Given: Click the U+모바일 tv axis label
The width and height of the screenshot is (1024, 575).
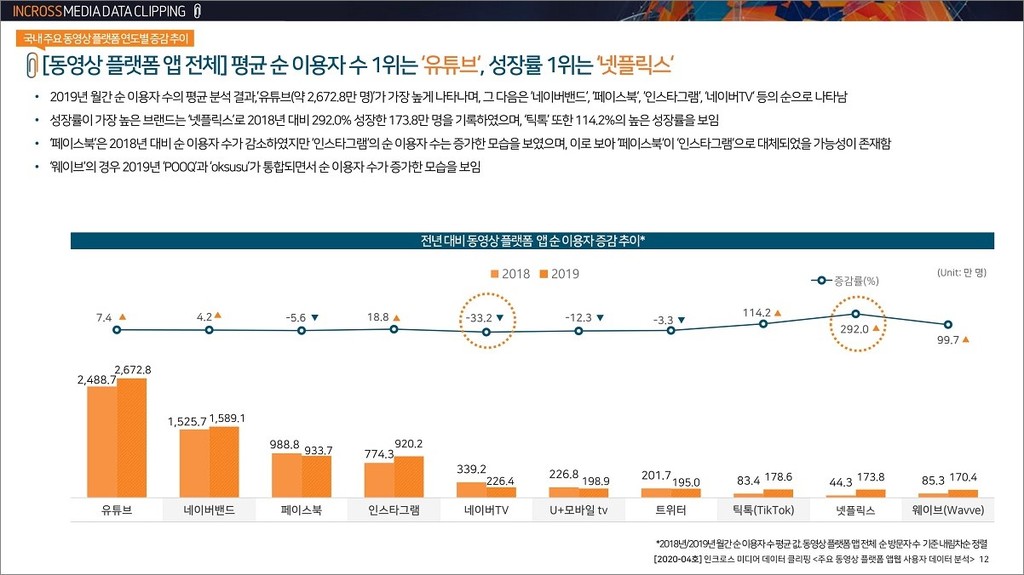Looking at the screenshot, I should [579, 510].
